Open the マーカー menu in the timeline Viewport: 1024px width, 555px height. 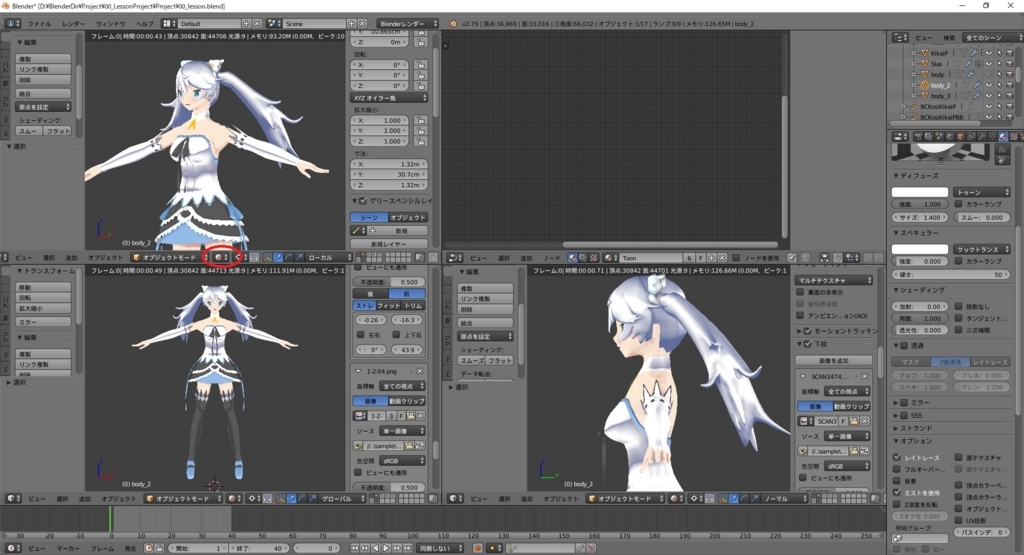[69, 548]
